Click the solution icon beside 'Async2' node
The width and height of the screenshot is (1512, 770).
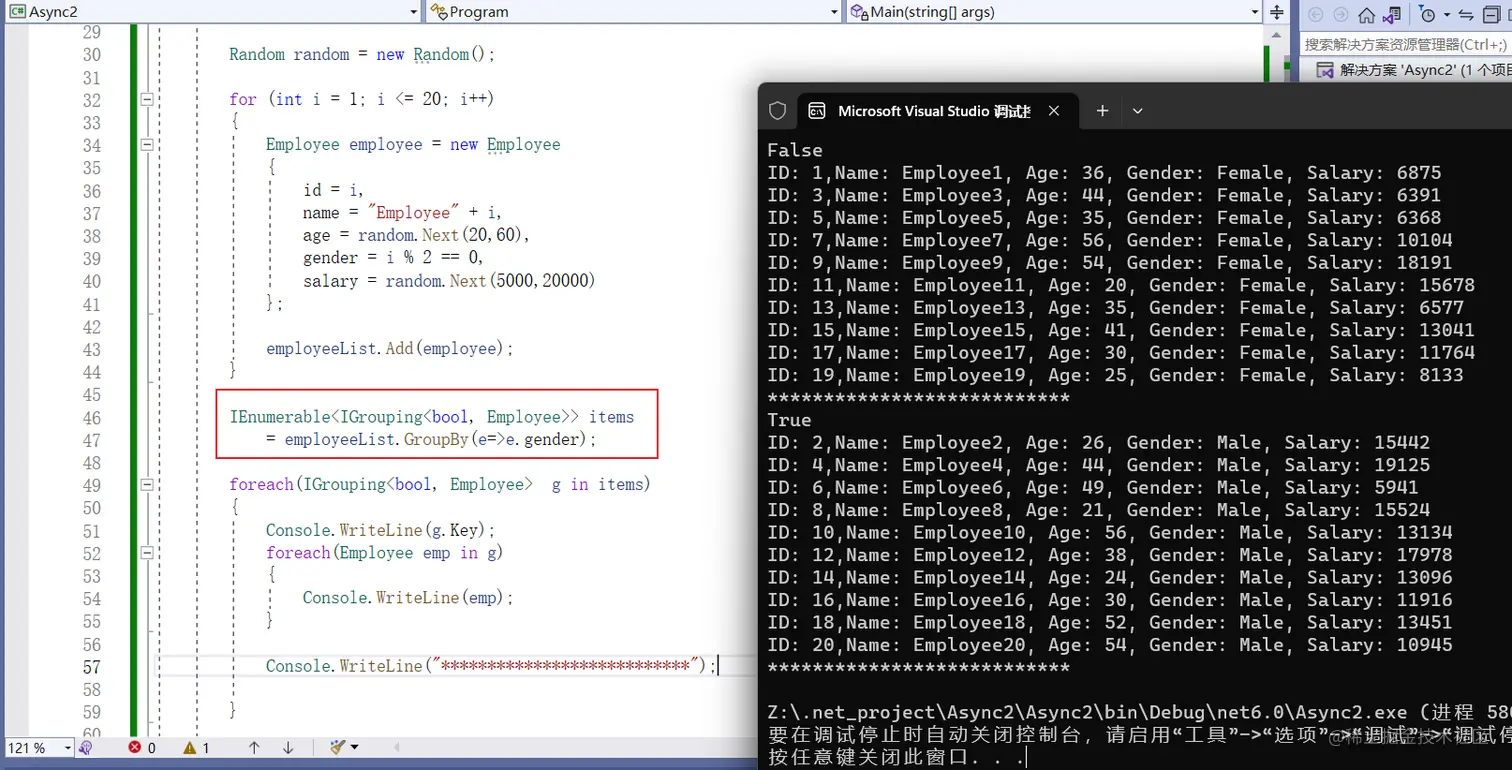pyautogui.click(x=1325, y=70)
